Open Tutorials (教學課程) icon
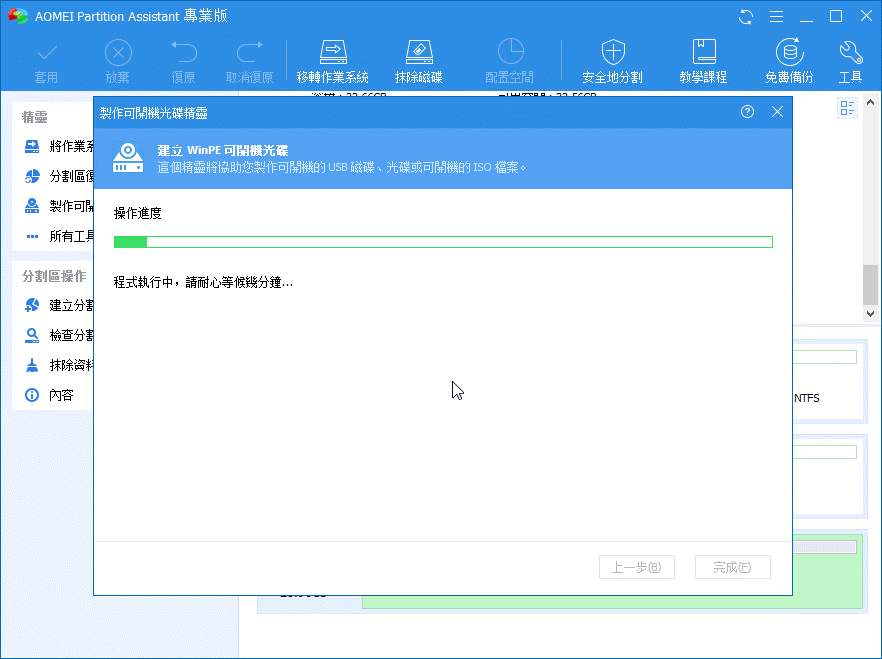This screenshot has width=882, height=659. point(703,61)
